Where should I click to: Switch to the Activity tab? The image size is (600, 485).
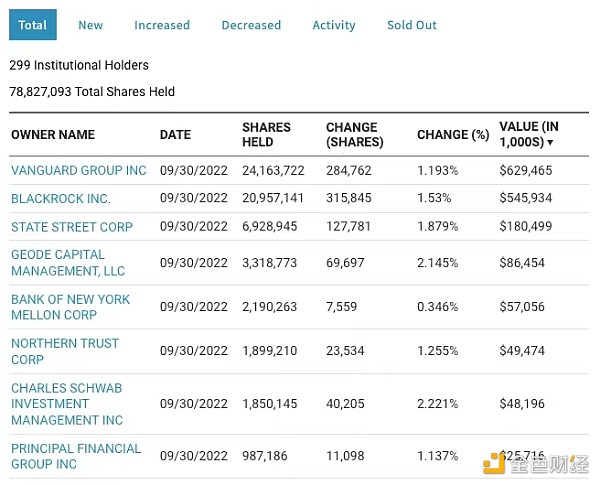[334, 25]
